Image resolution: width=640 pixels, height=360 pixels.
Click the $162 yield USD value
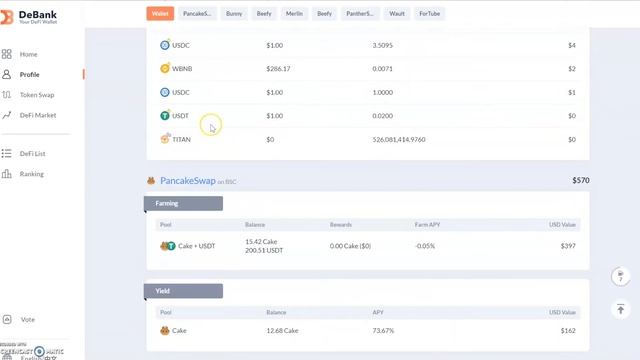coord(568,331)
